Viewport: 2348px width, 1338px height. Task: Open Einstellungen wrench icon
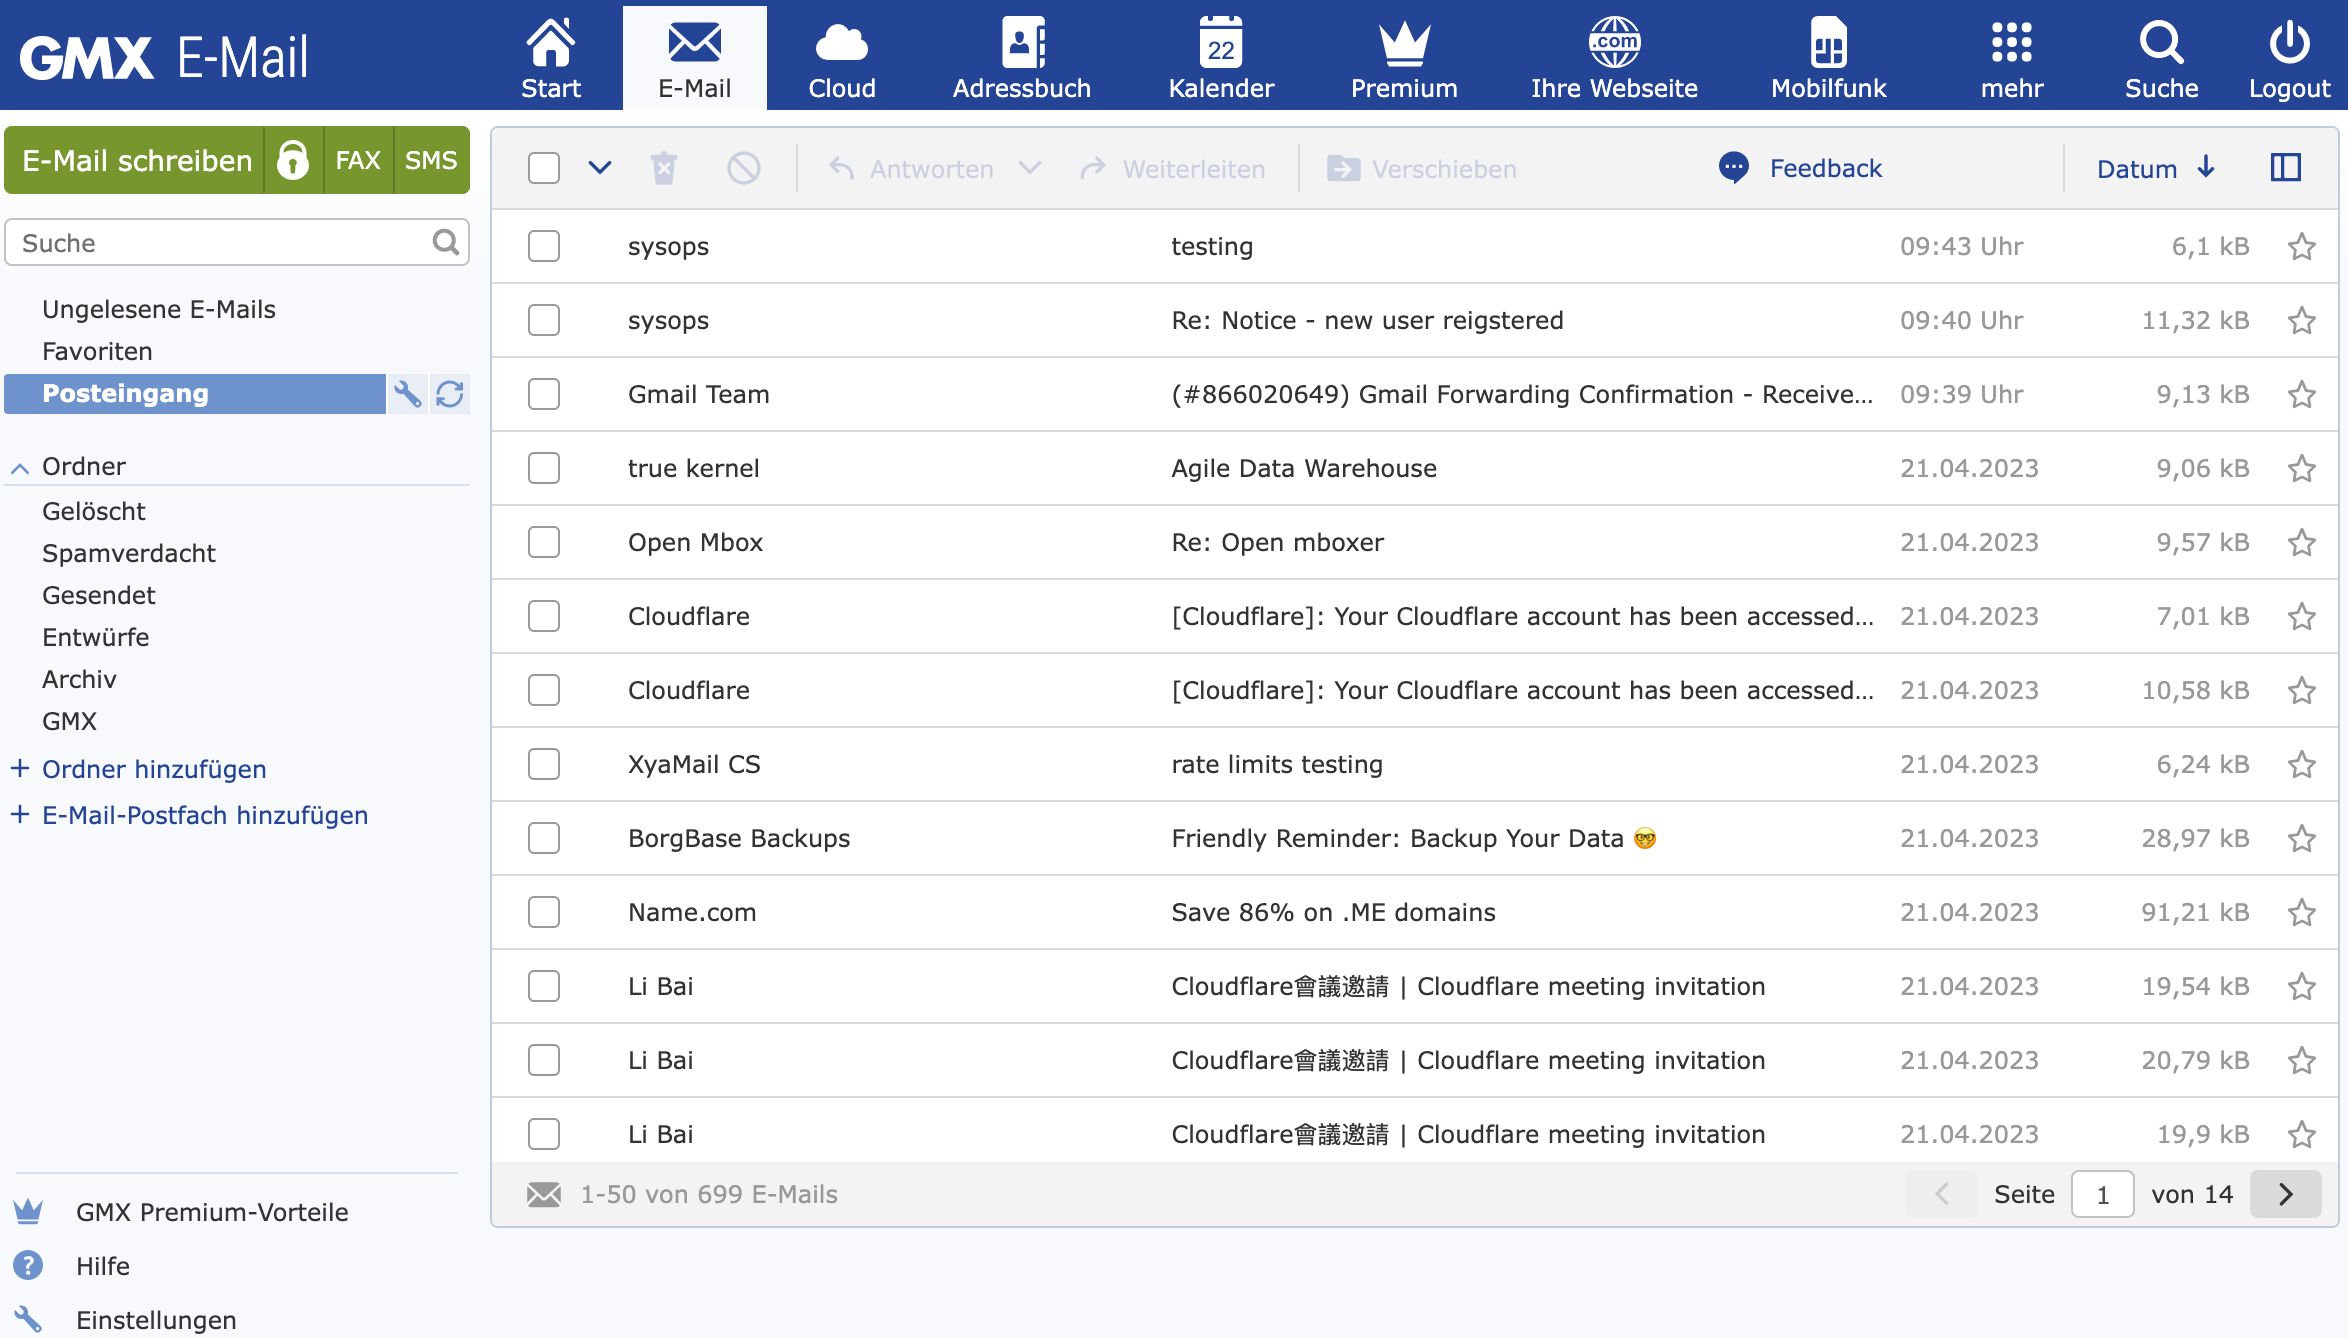[x=28, y=1320]
